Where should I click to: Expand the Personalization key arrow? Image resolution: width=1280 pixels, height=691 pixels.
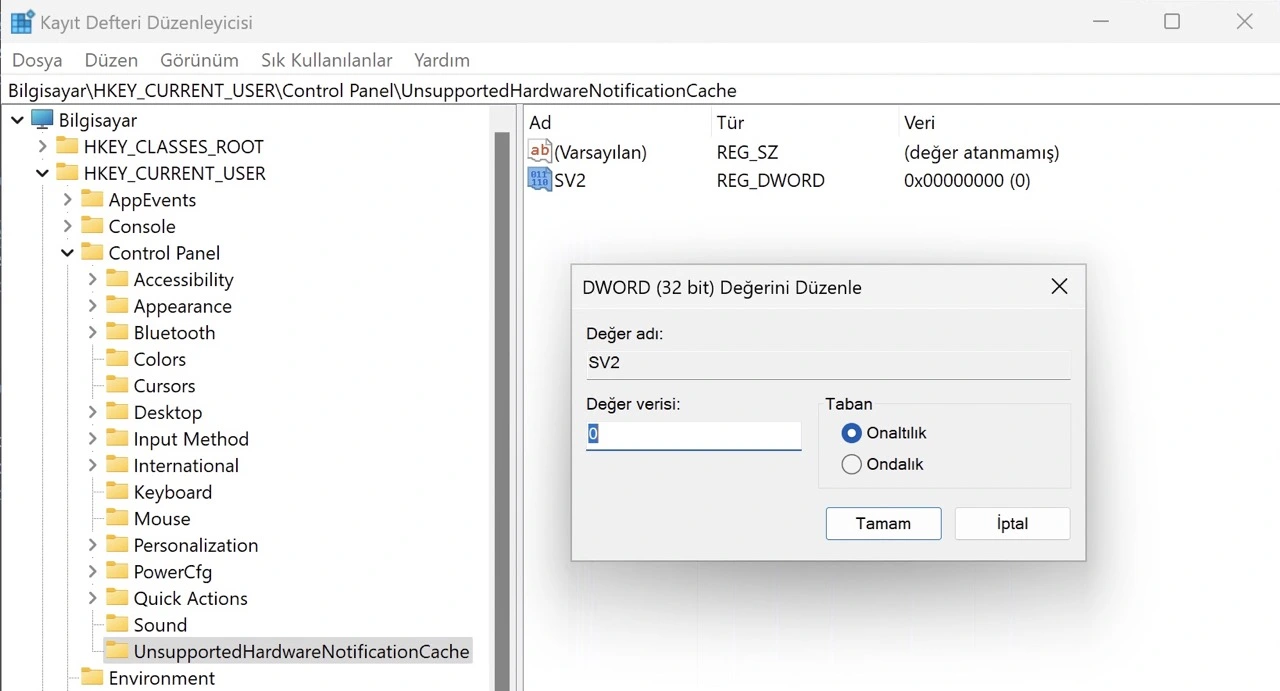pos(92,545)
